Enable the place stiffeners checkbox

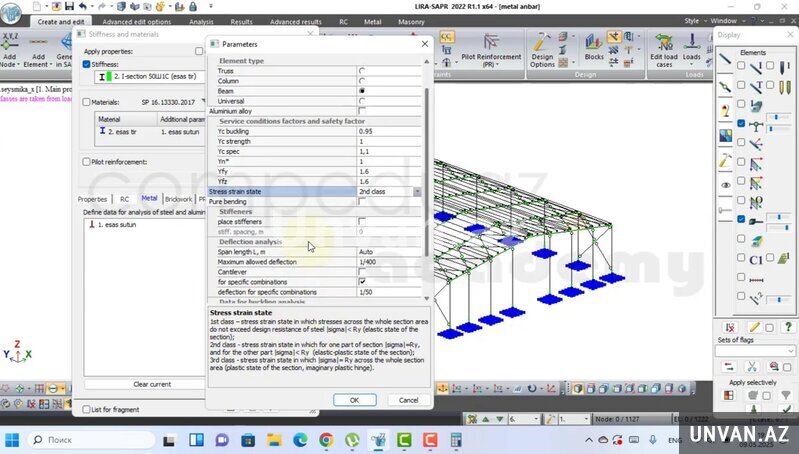pyautogui.click(x=362, y=222)
